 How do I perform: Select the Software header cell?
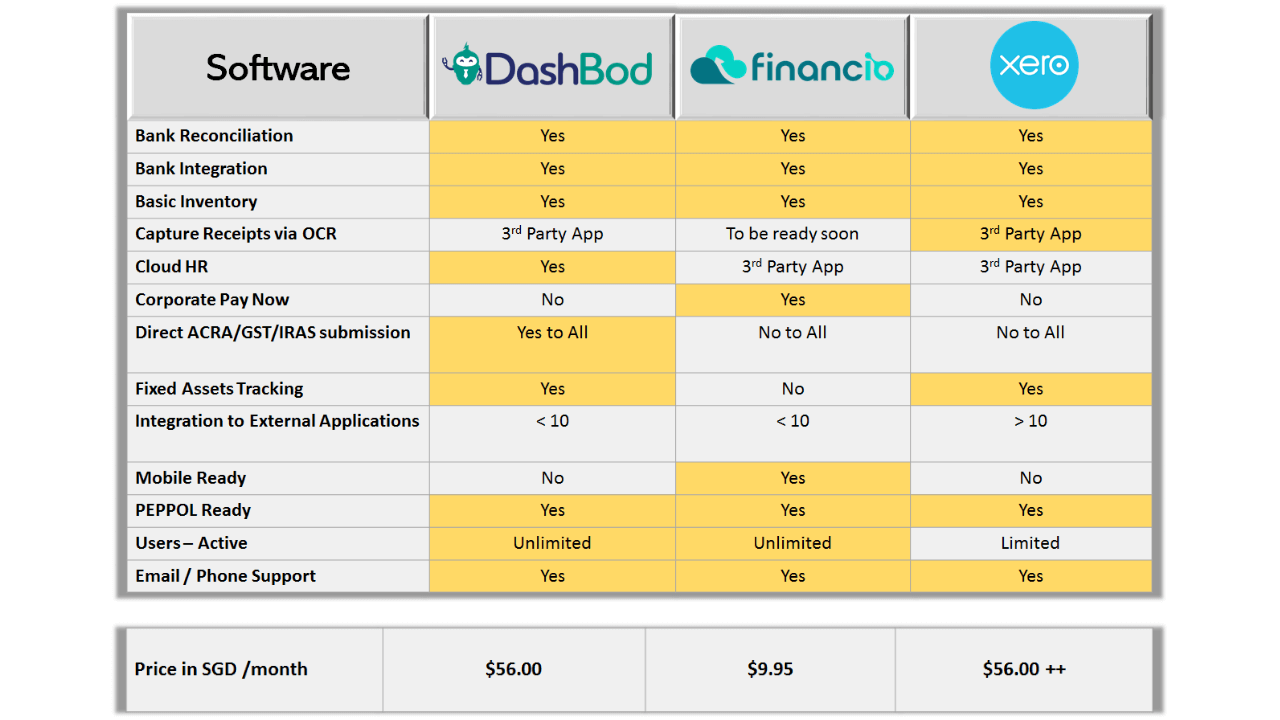pyautogui.click(x=278, y=67)
